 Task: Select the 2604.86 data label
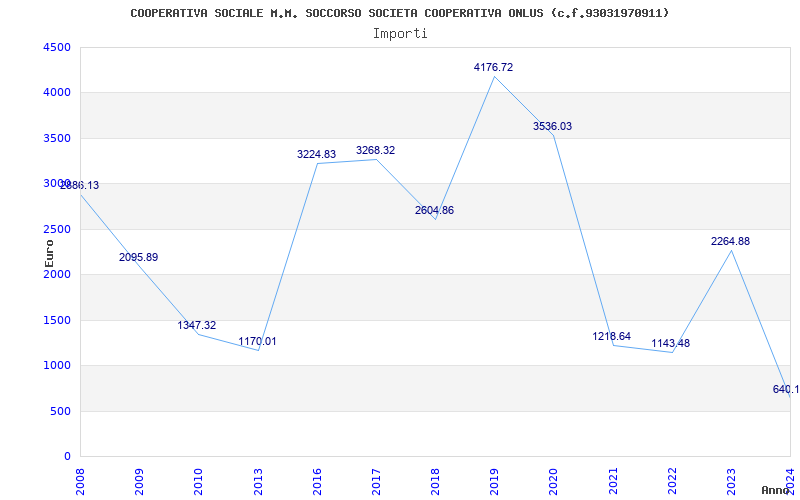434,211
